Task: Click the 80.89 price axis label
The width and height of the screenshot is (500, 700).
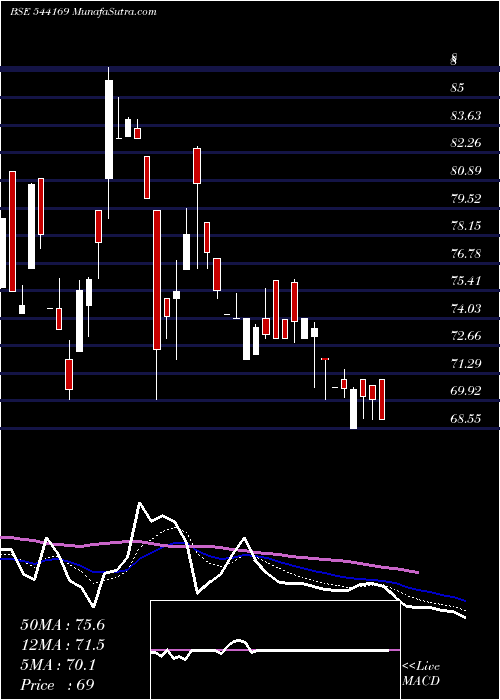Action: (466, 171)
